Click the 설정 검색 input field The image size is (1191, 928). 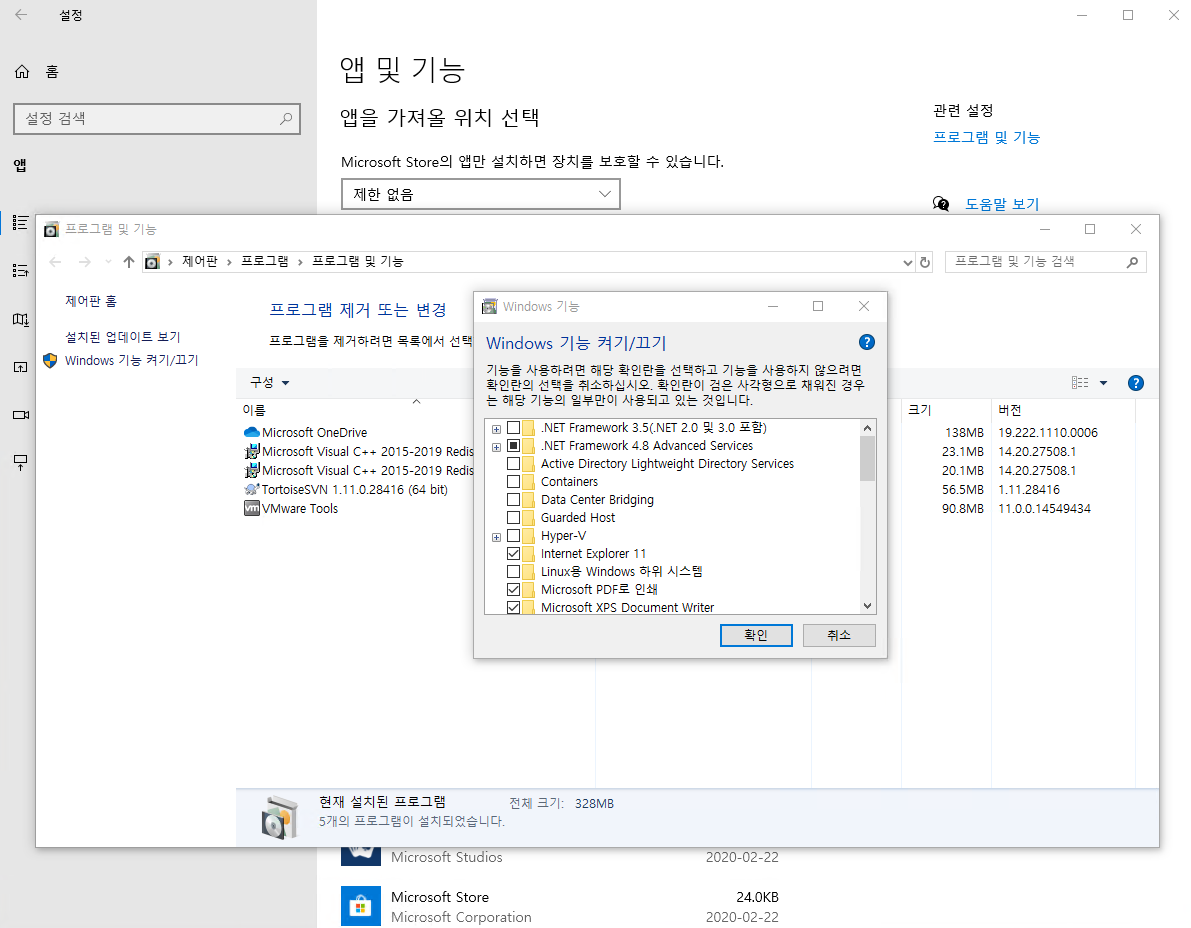[x=156, y=118]
